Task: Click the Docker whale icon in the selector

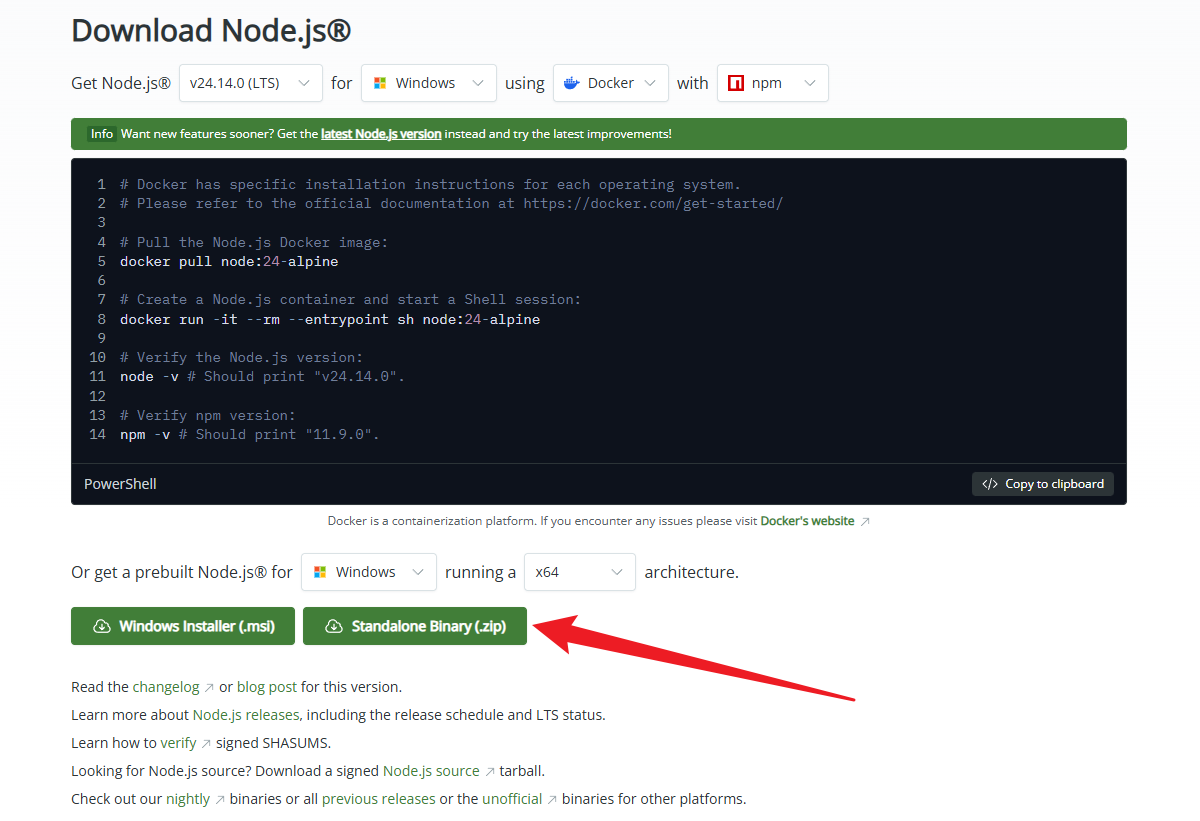Action: coord(572,83)
